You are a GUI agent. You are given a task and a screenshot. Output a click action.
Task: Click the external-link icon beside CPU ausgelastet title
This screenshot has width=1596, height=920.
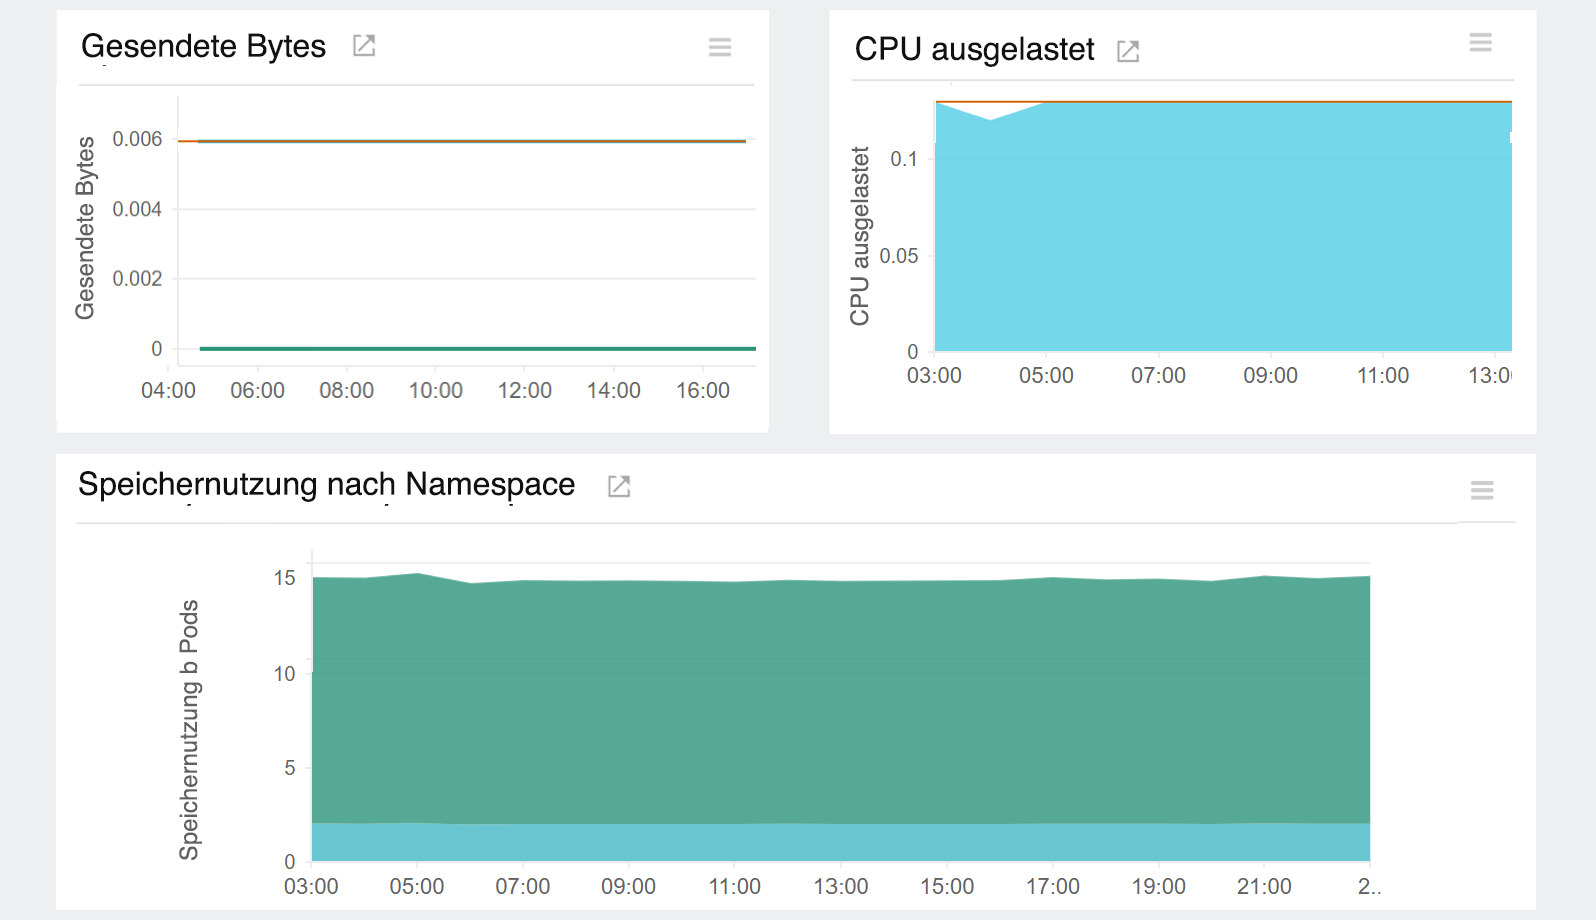click(x=1129, y=50)
